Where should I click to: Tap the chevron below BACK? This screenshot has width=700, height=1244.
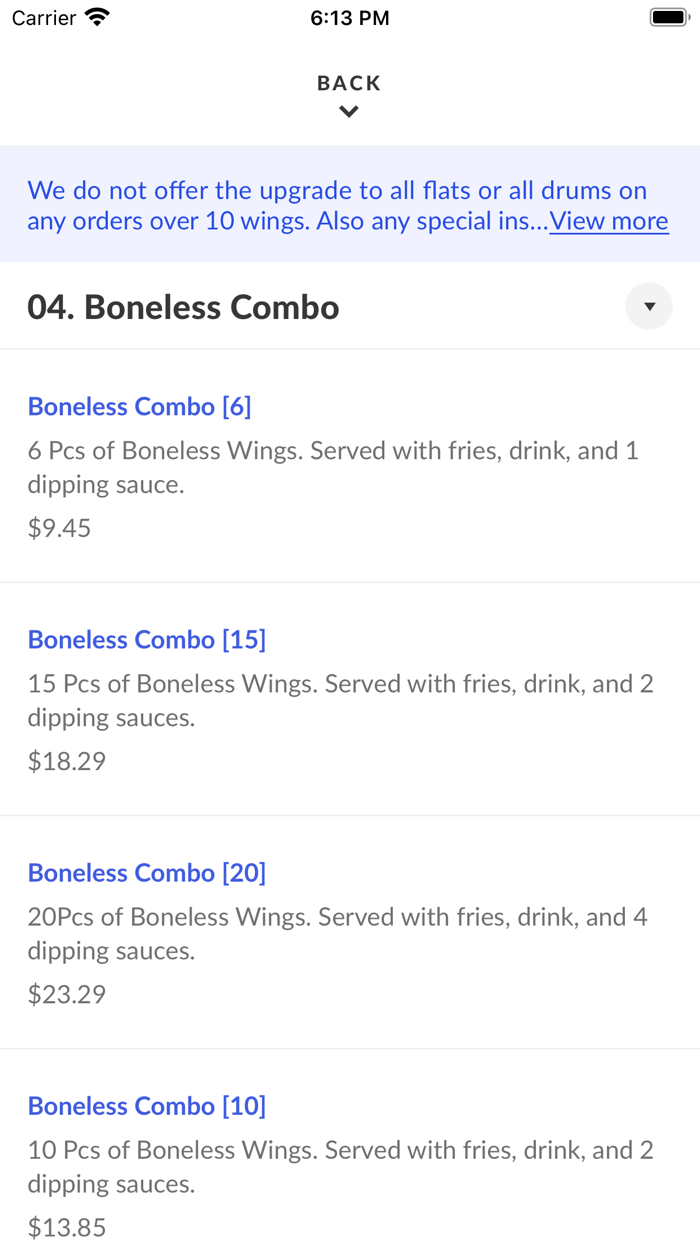pos(348,111)
